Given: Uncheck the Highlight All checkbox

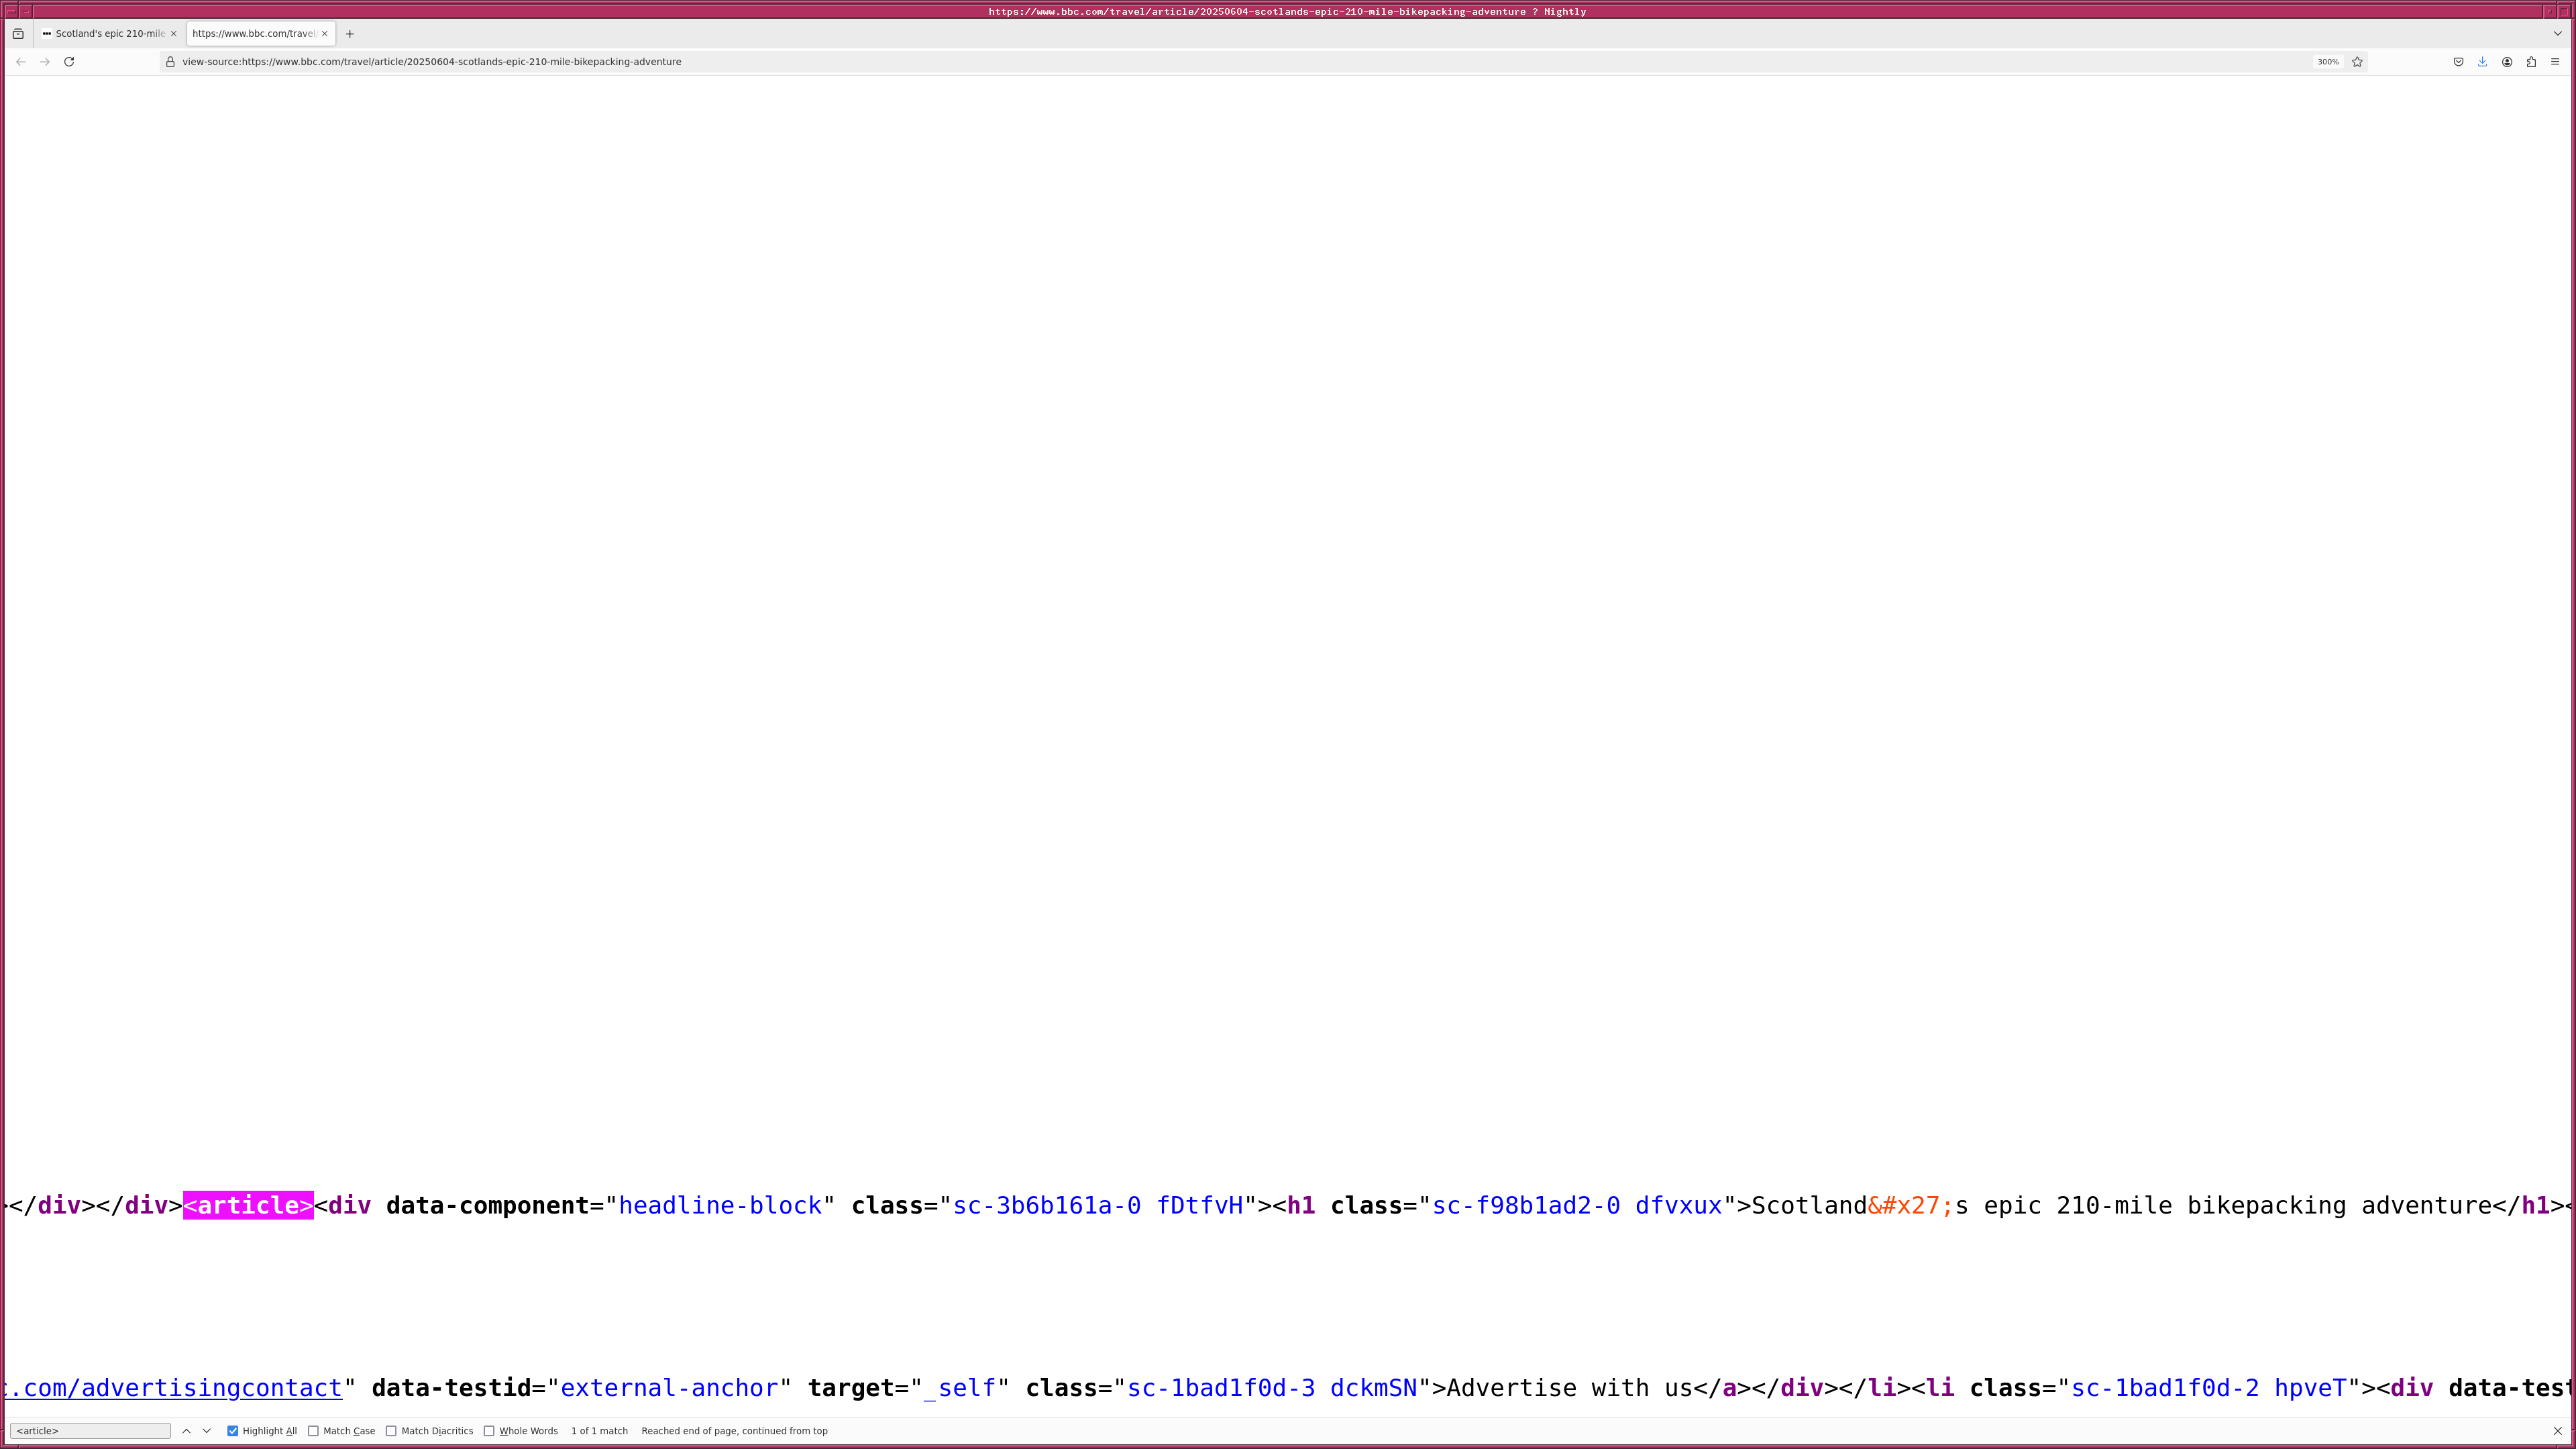Looking at the screenshot, I should (x=233, y=1431).
